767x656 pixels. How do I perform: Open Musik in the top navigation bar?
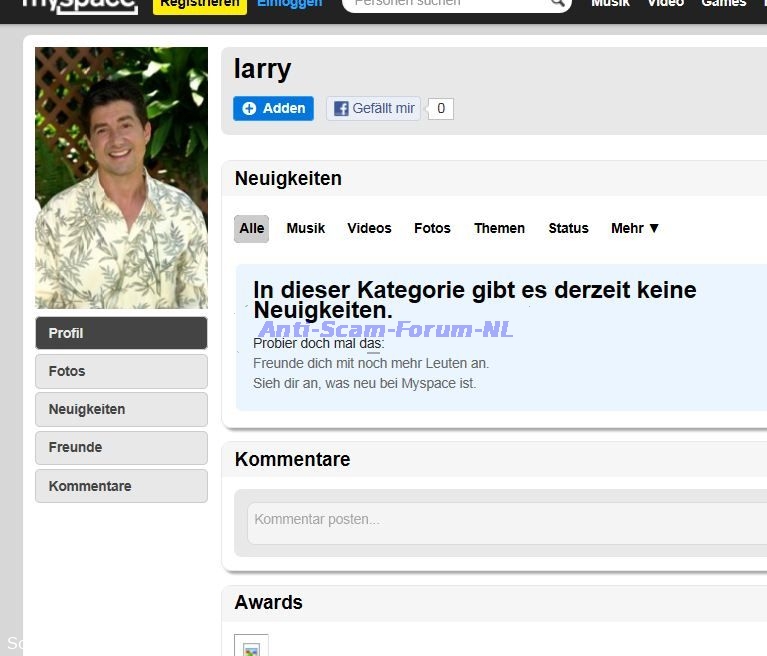click(610, 4)
